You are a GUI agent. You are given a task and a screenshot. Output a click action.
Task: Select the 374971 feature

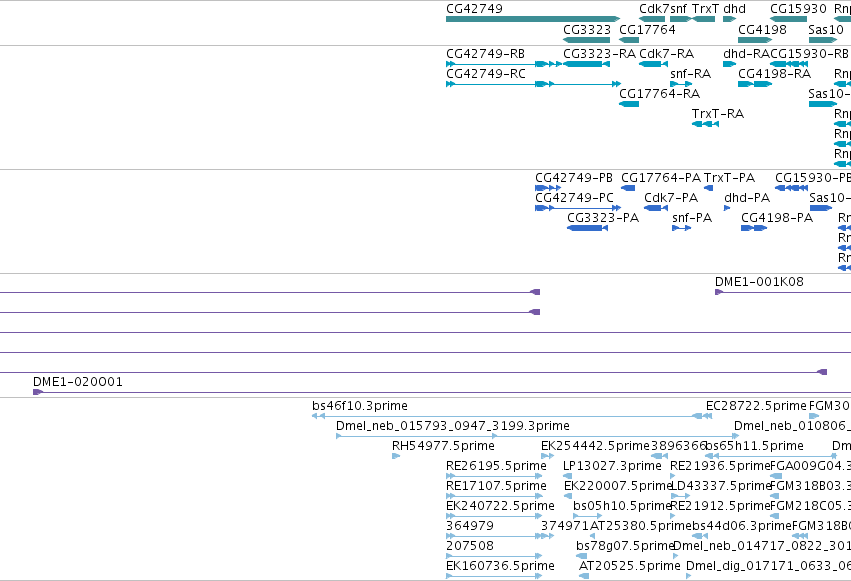pyautogui.click(x=548, y=537)
